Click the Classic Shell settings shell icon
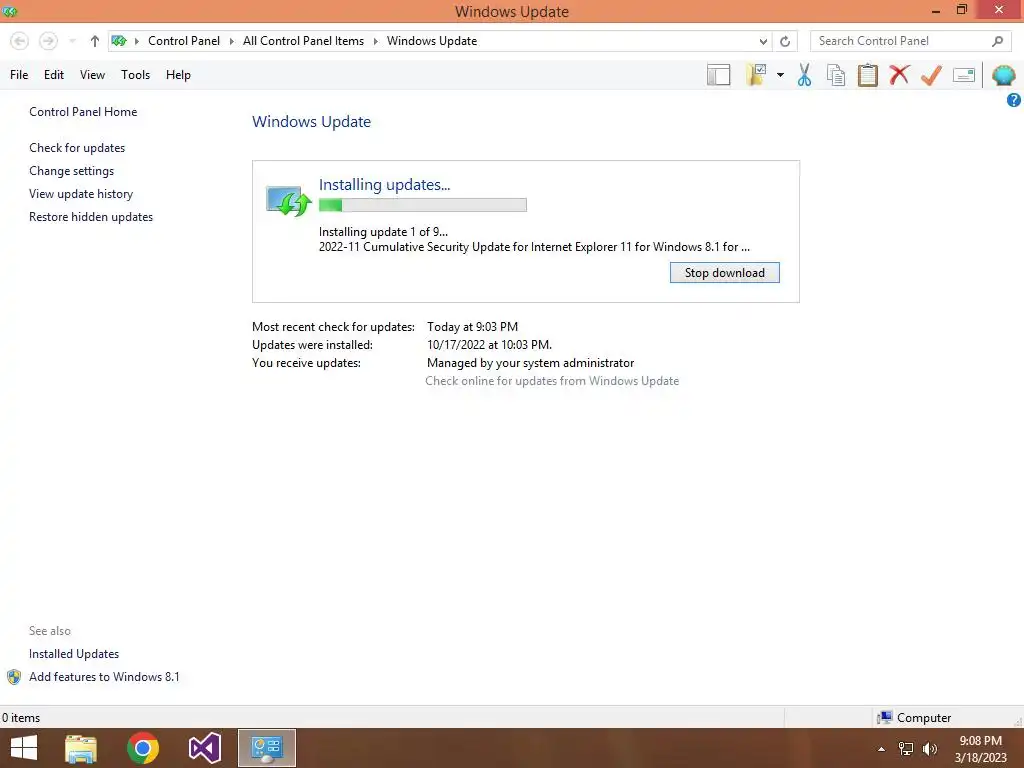The image size is (1024, 768). (1004, 75)
